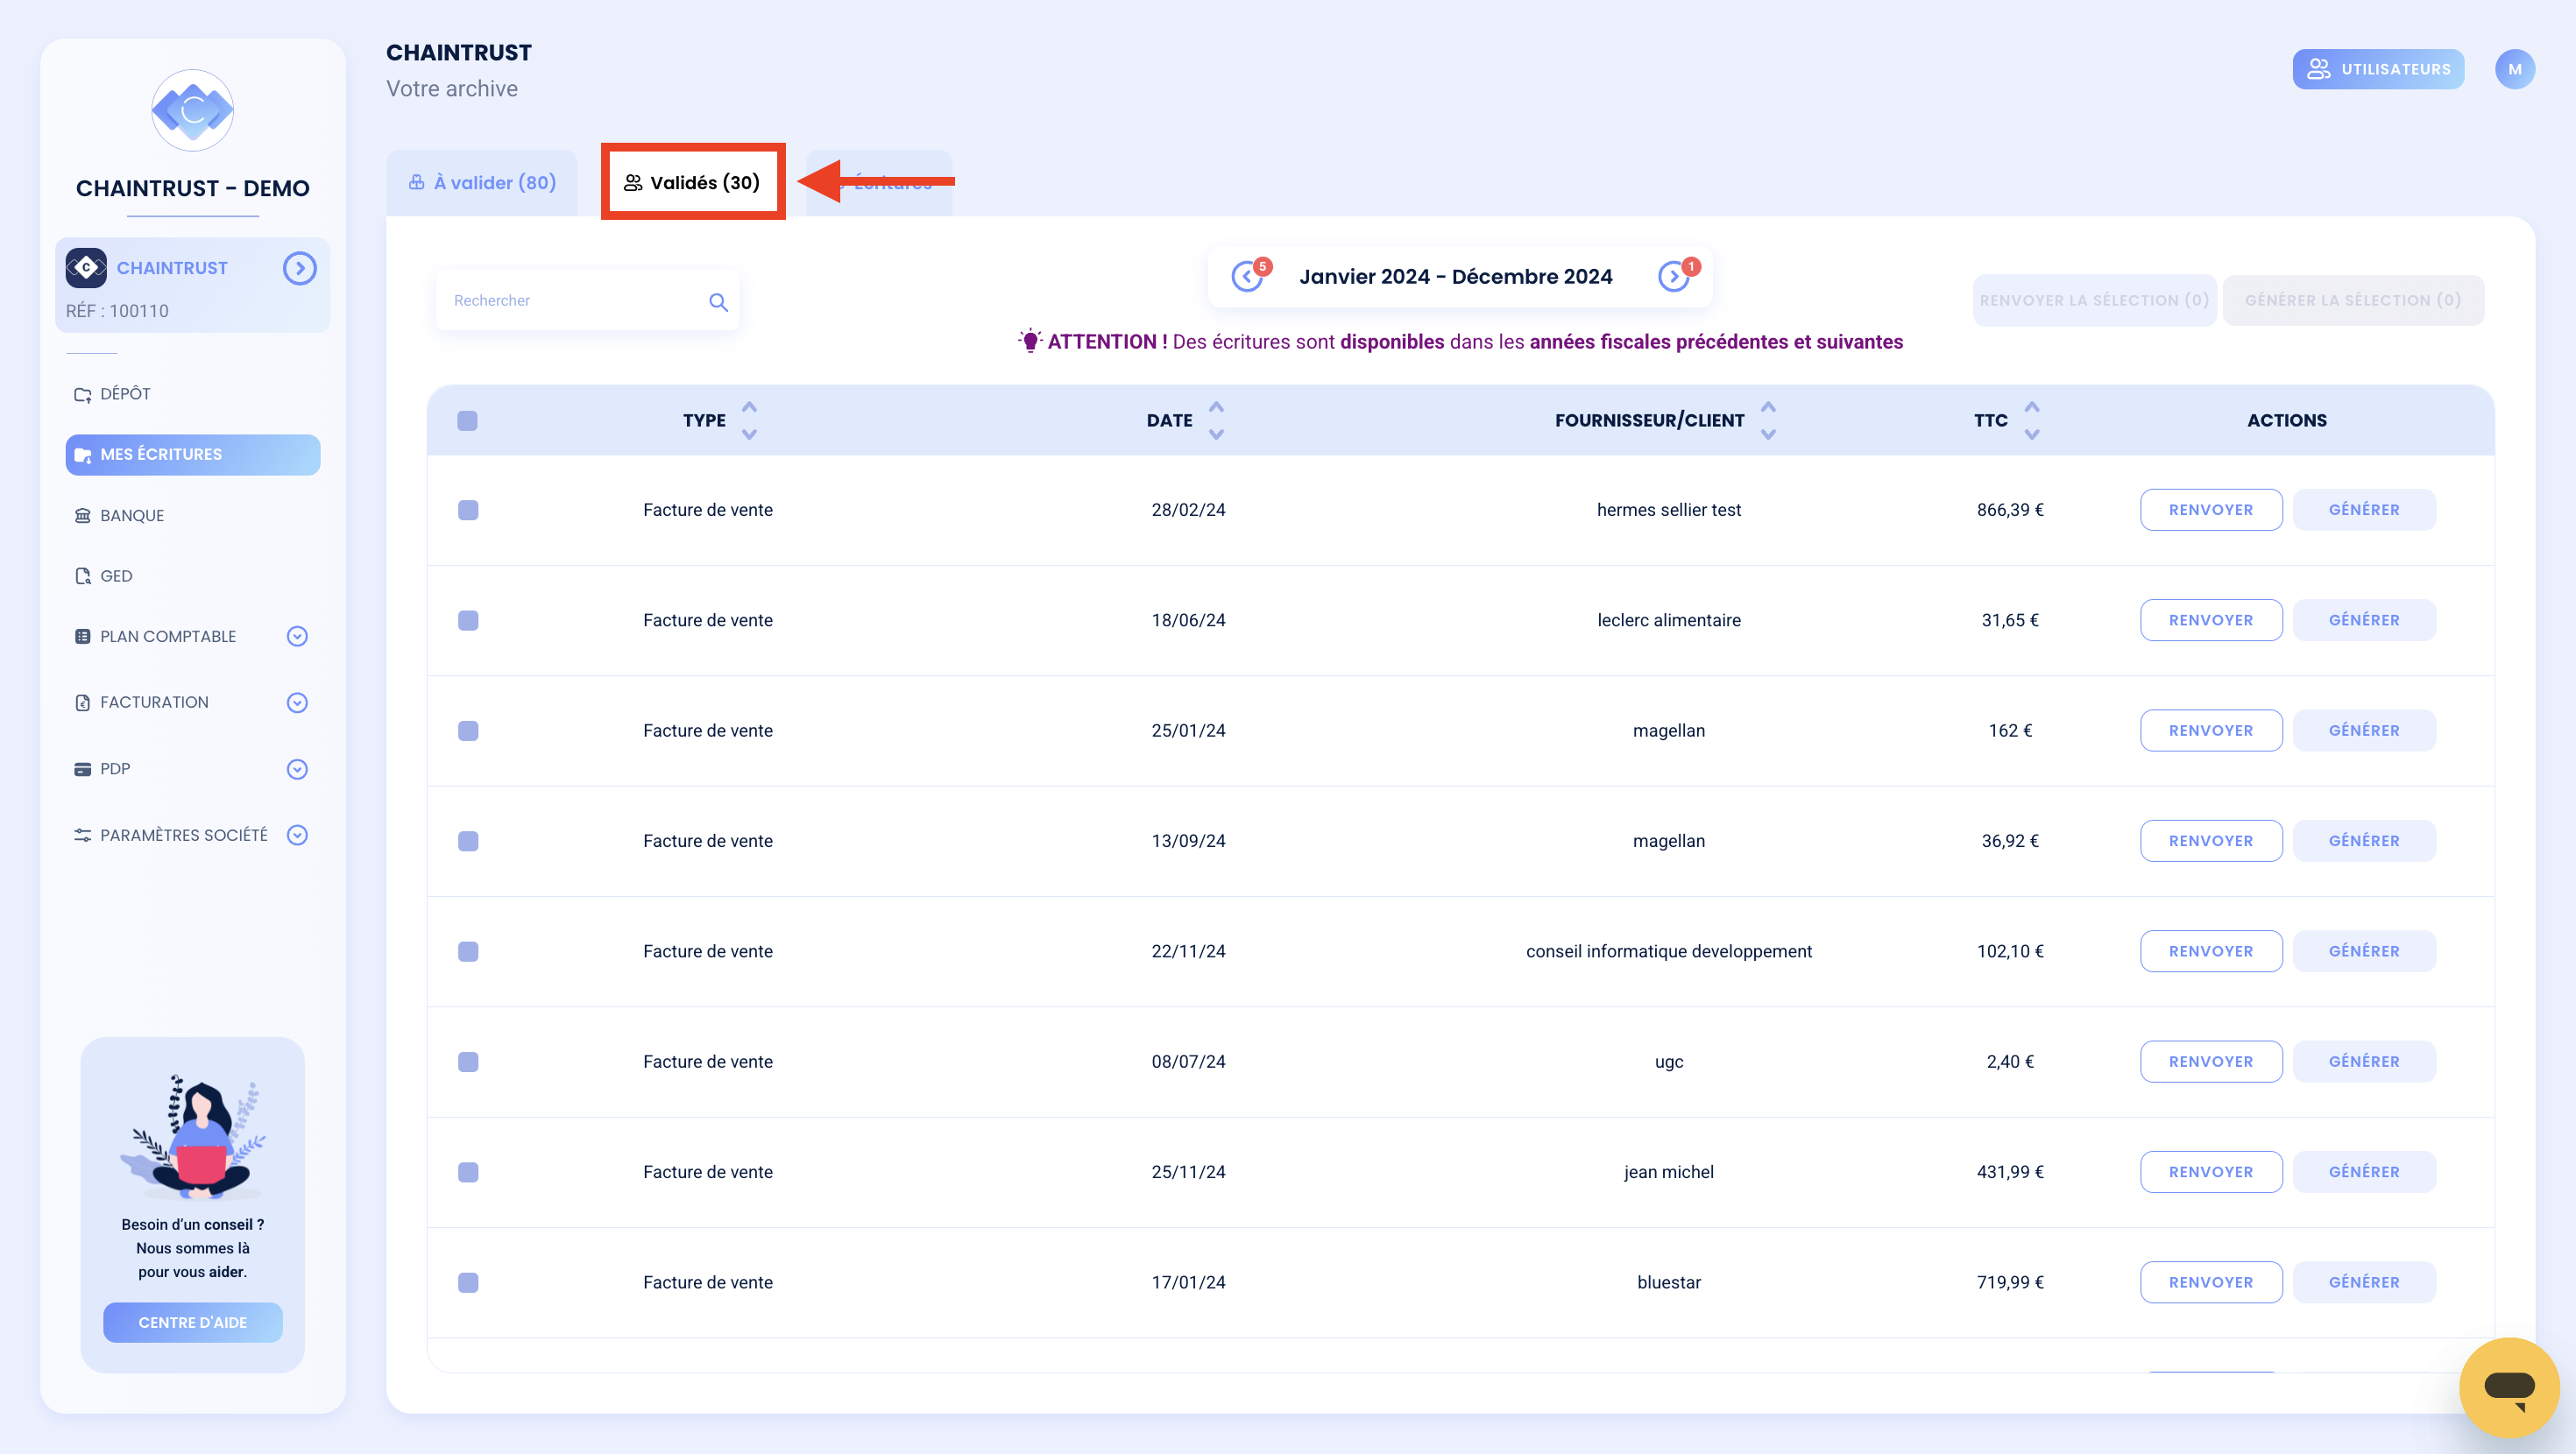Click GÉNÉRER for hermes sellier test
Image resolution: width=2576 pixels, height=1454 pixels.
coord(2364,510)
